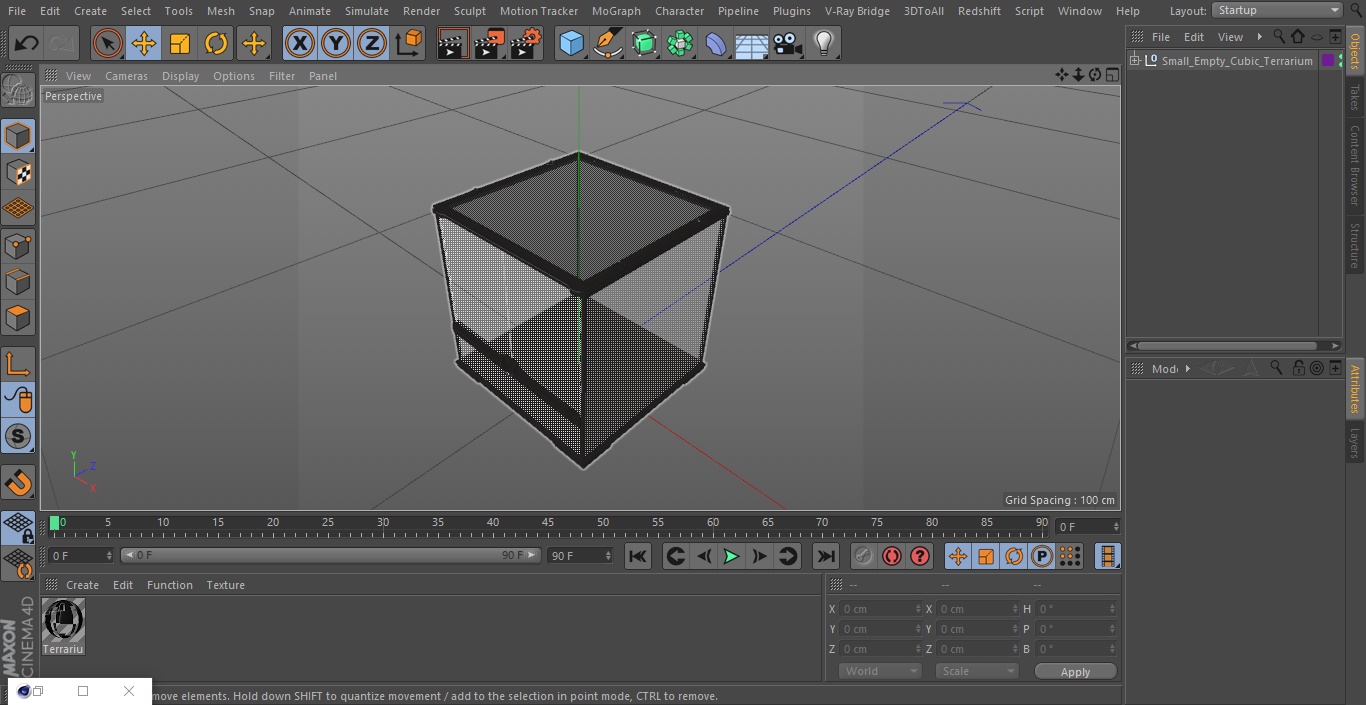Click X position field stepper
Viewport: 1366px width, 705px height.
tap(918, 609)
